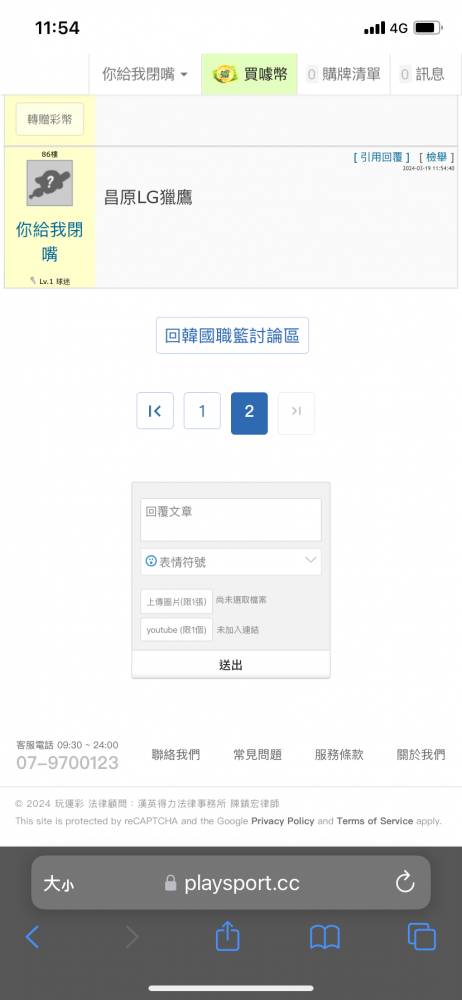462x1000 pixels.
Task: Go back to 回韓國職籃討論區 forum
Action: tap(232, 335)
